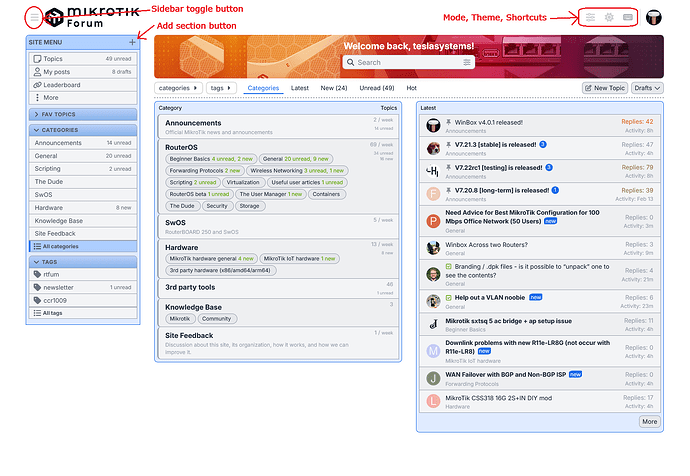Switch to the Latest tab
Screen dimensions: 690x476
pos(300,88)
